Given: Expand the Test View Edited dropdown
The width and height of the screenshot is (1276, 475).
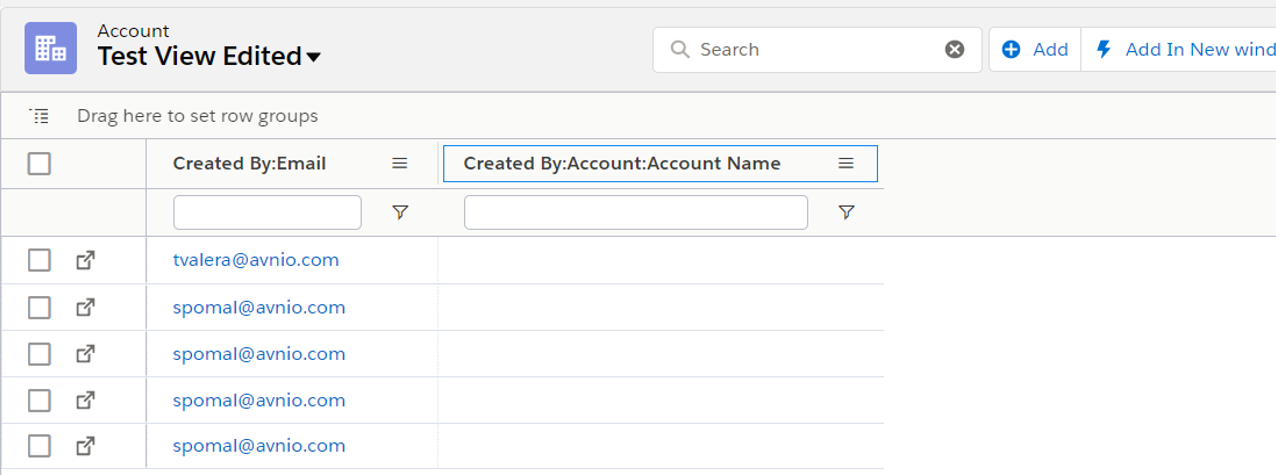Looking at the screenshot, I should click(x=313, y=58).
